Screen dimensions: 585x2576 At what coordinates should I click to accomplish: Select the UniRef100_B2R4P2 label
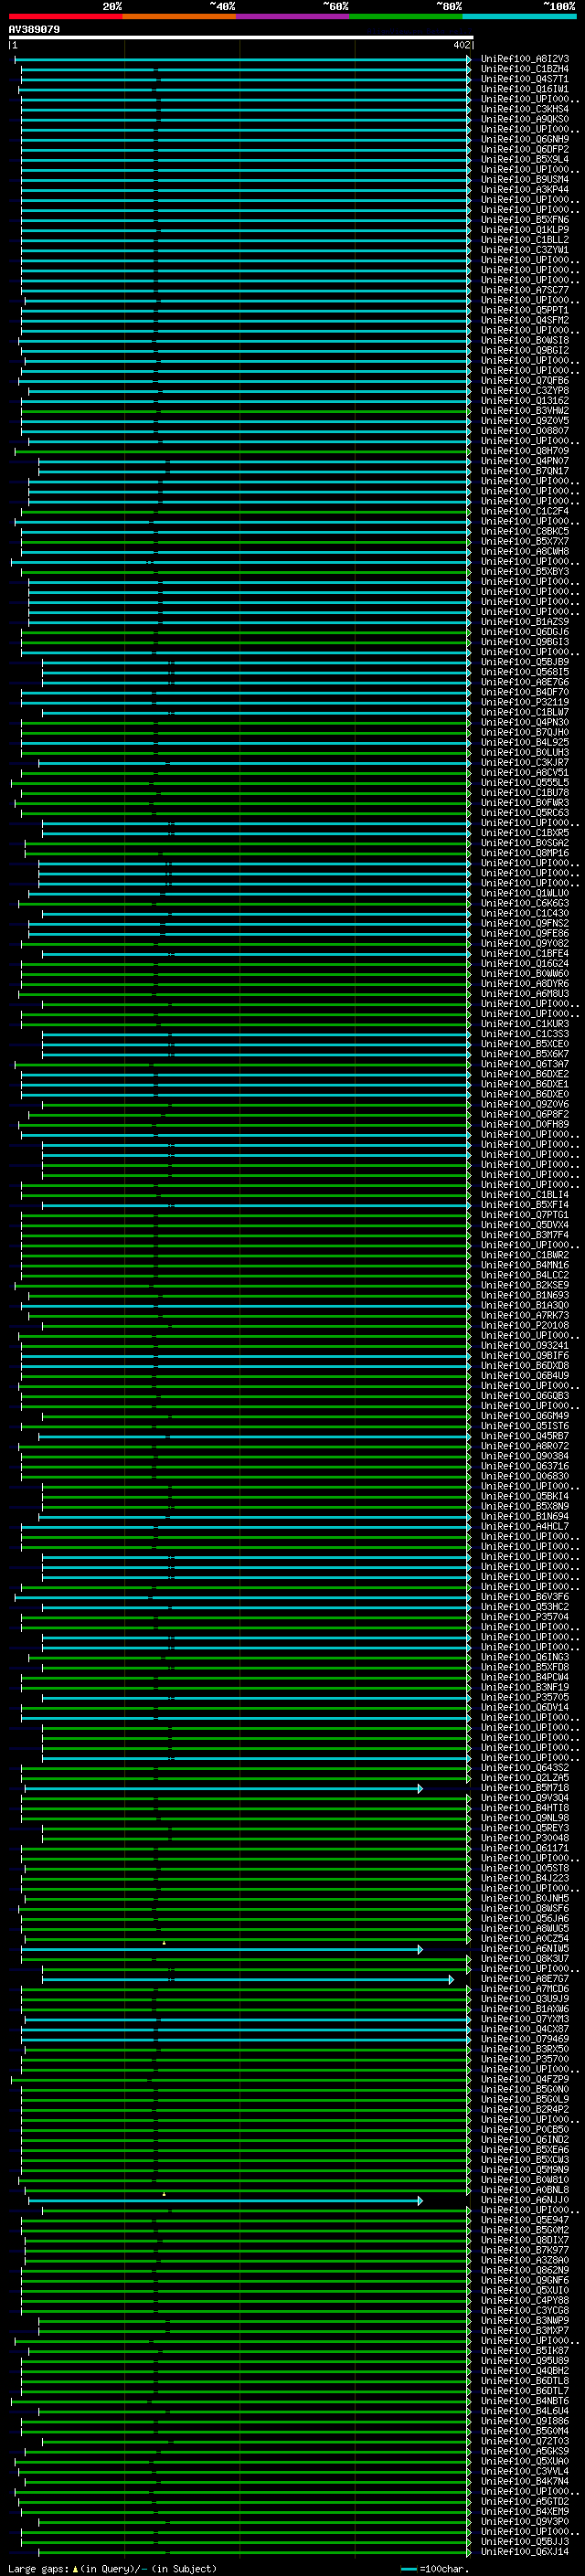pyautogui.click(x=524, y=2109)
